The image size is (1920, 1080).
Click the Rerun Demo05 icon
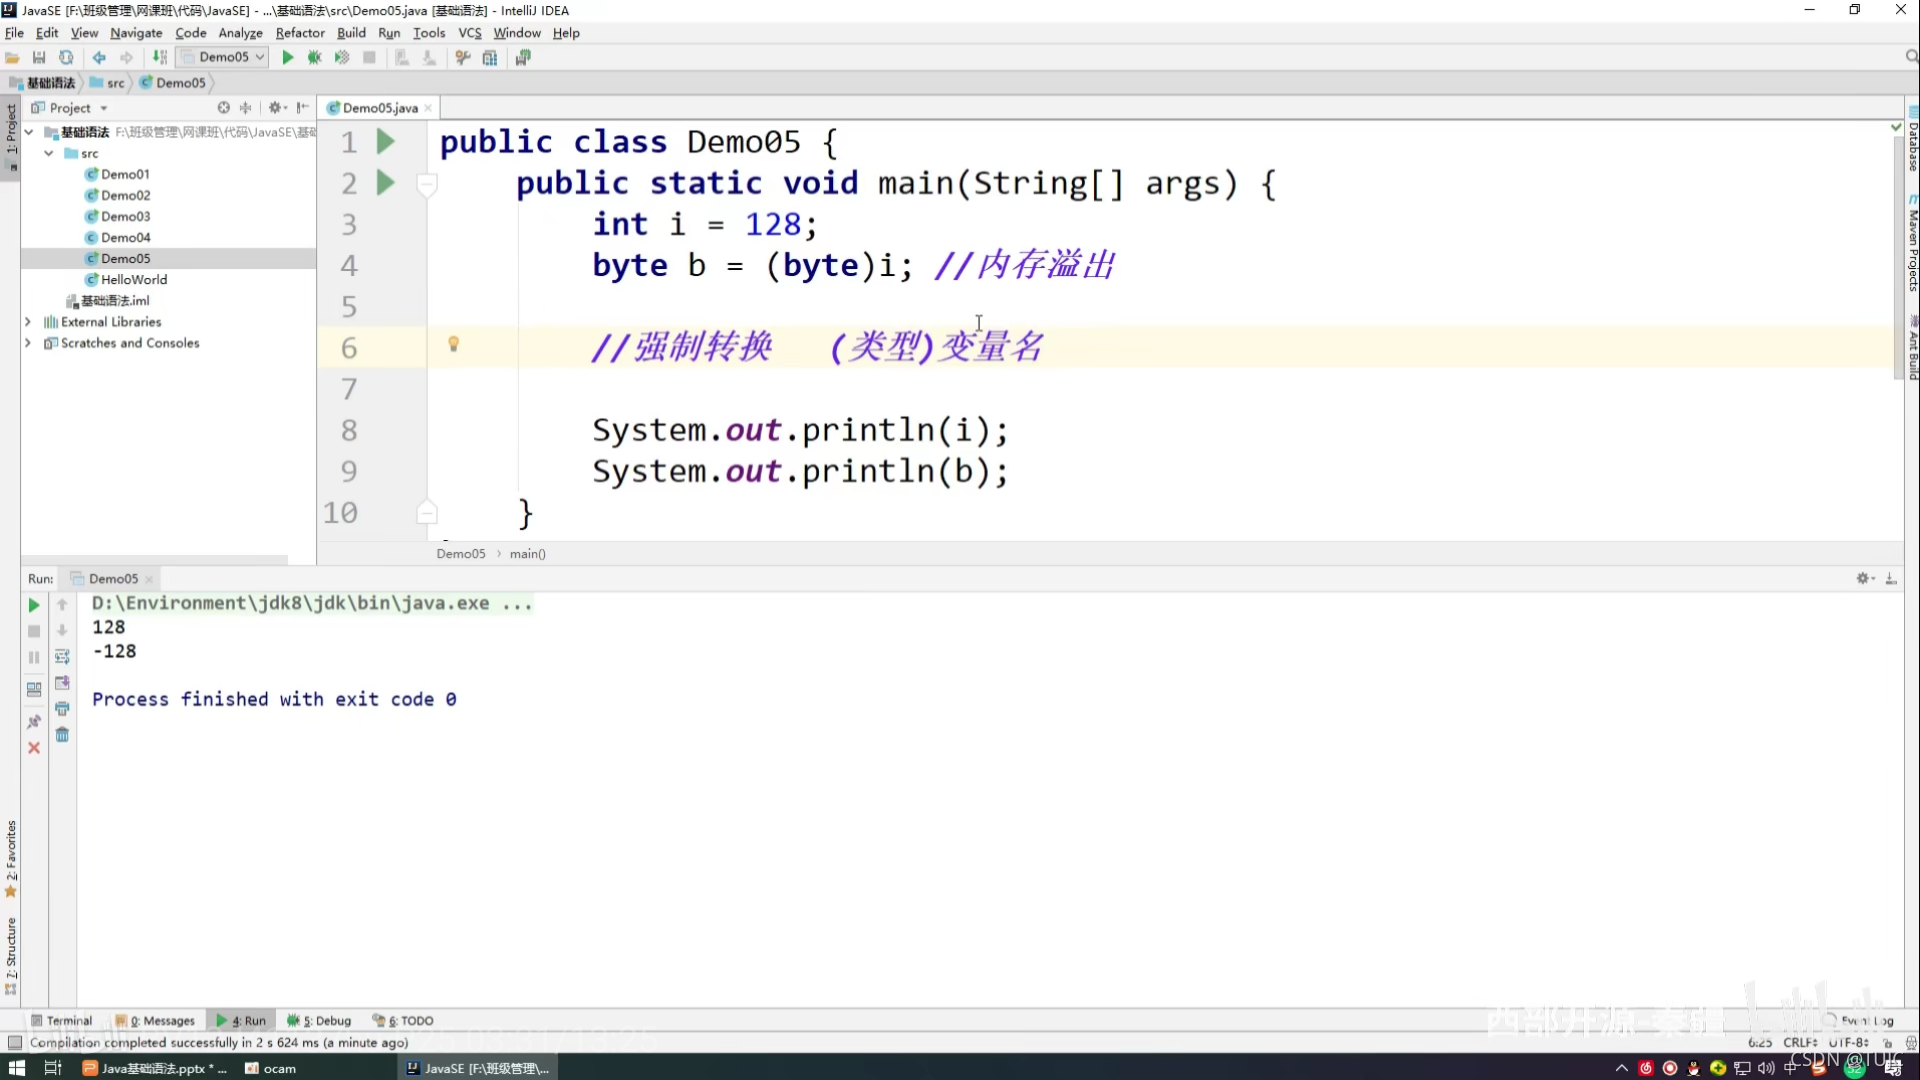click(x=33, y=604)
